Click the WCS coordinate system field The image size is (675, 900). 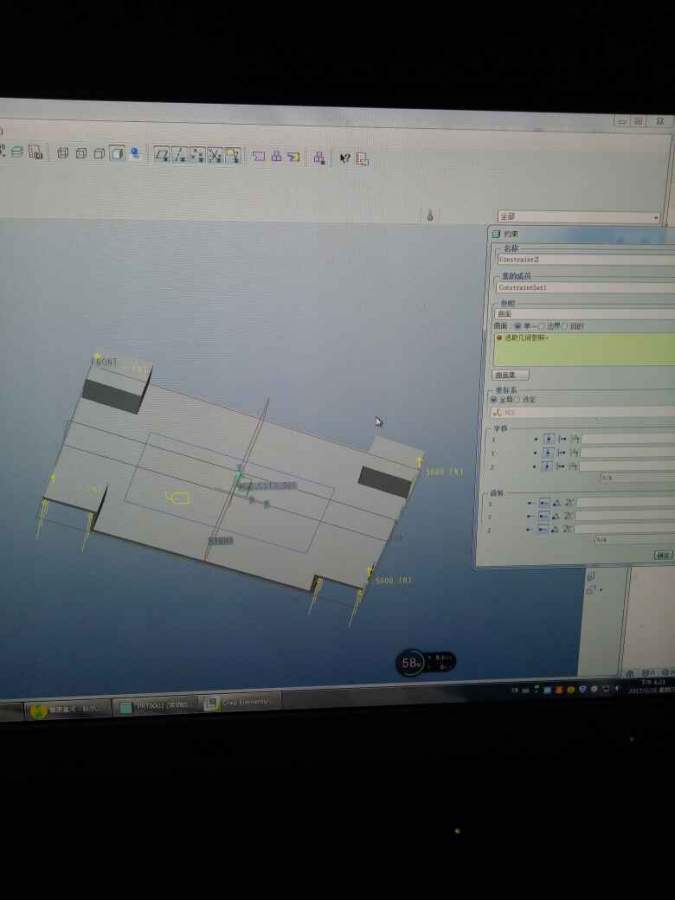pyautogui.click(x=583, y=412)
